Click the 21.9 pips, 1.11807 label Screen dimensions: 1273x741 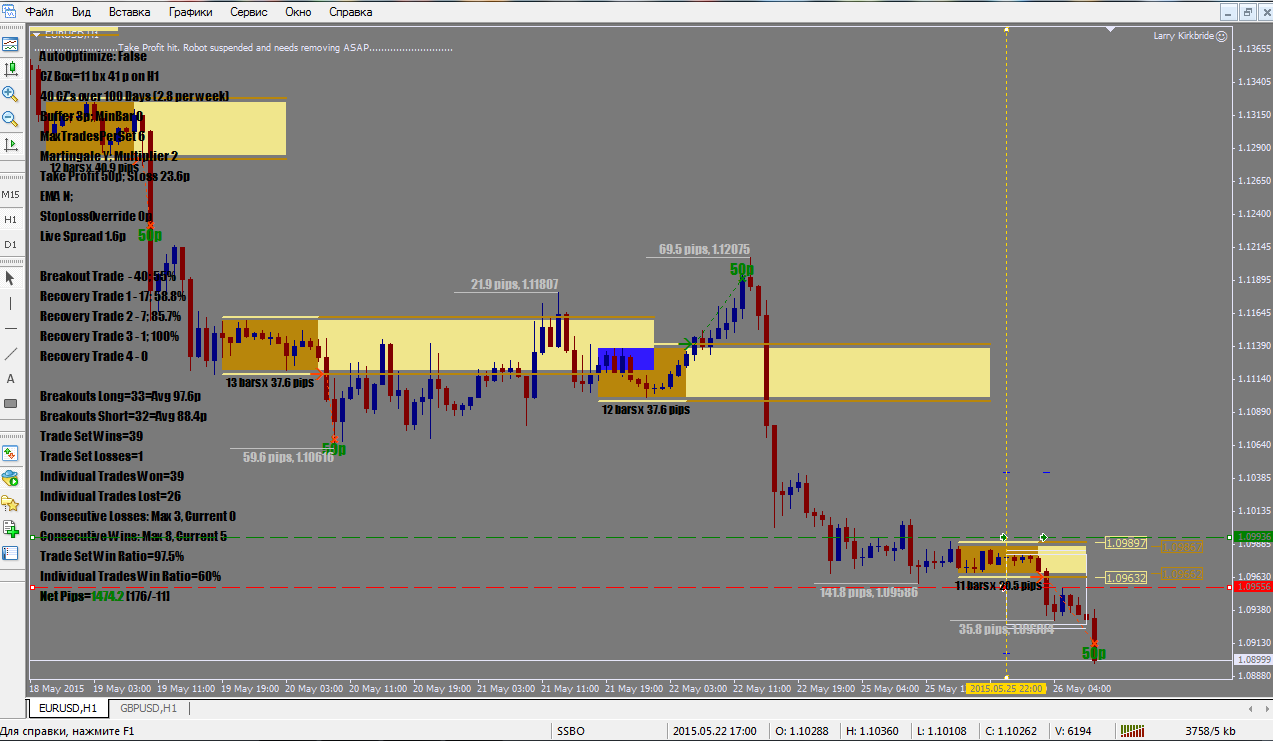pyautogui.click(x=515, y=284)
